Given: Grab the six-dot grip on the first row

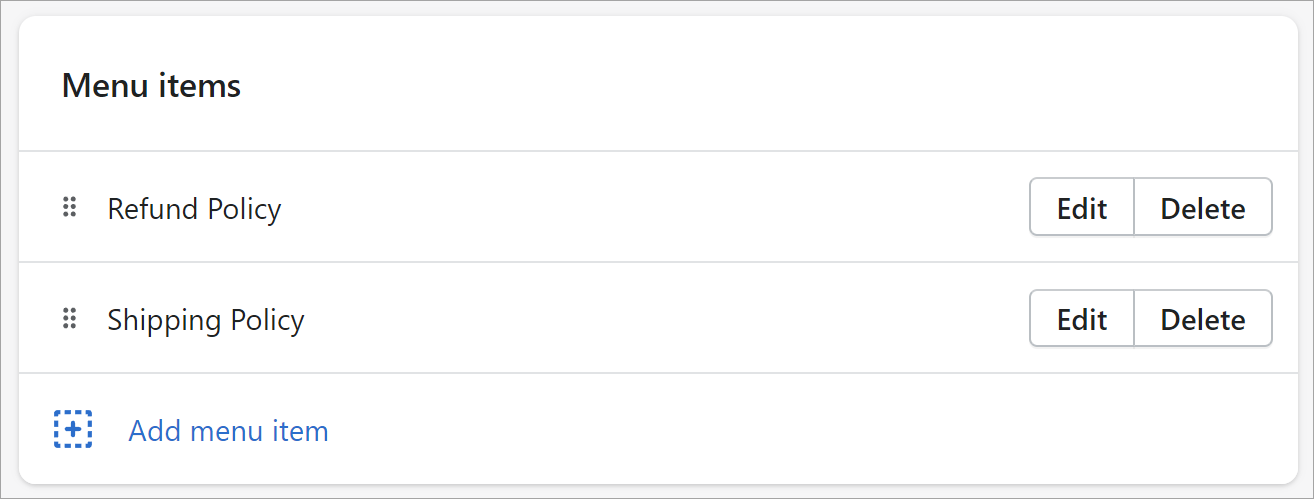Looking at the screenshot, I should 70,208.
